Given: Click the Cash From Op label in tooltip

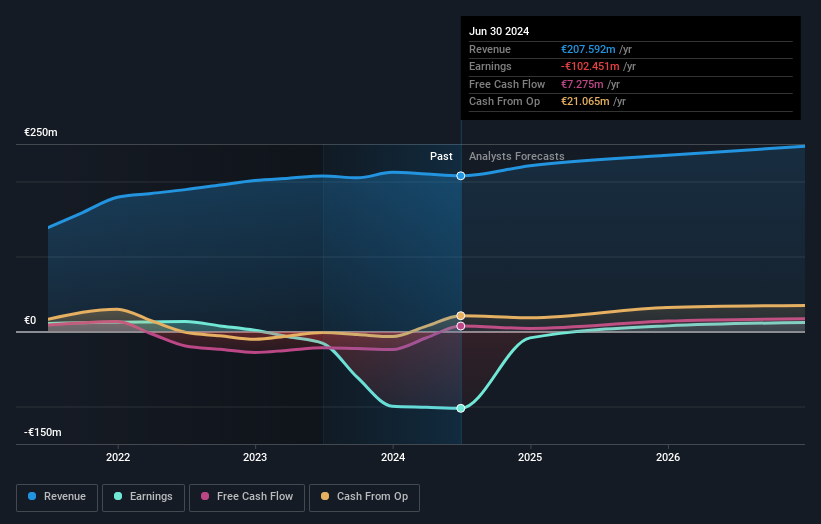Looking at the screenshot, I should pyautogui.click(x=504, y=102).
